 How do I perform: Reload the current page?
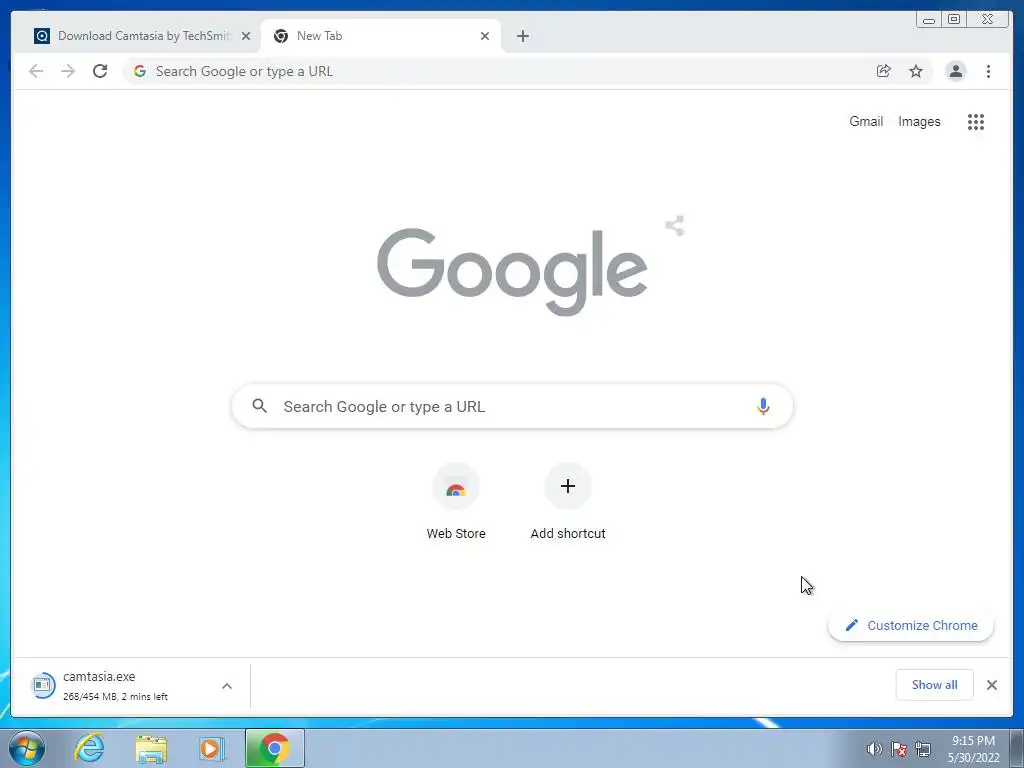point(100,71)
